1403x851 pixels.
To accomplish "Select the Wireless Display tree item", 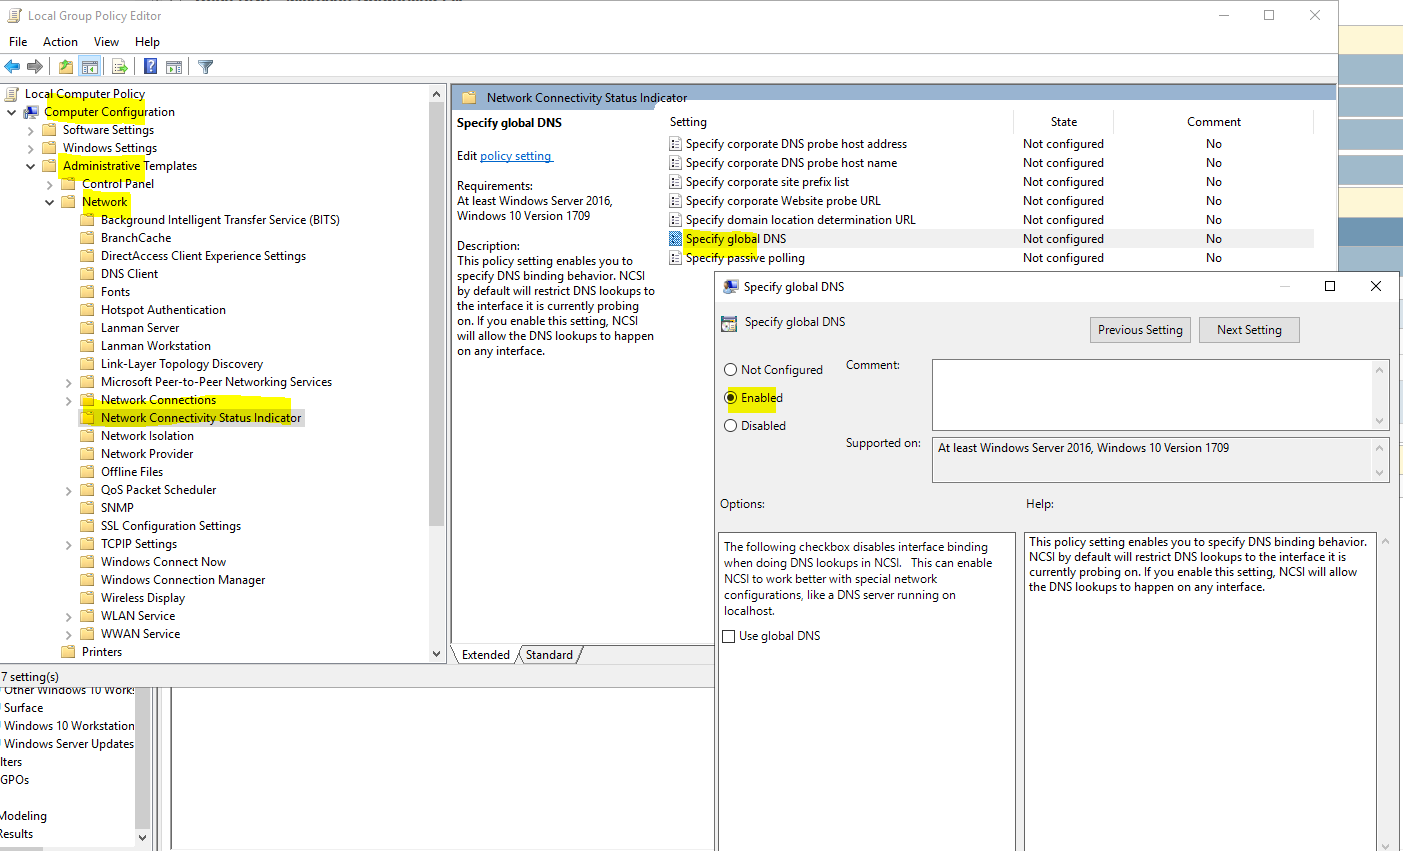I will (142, 598).
